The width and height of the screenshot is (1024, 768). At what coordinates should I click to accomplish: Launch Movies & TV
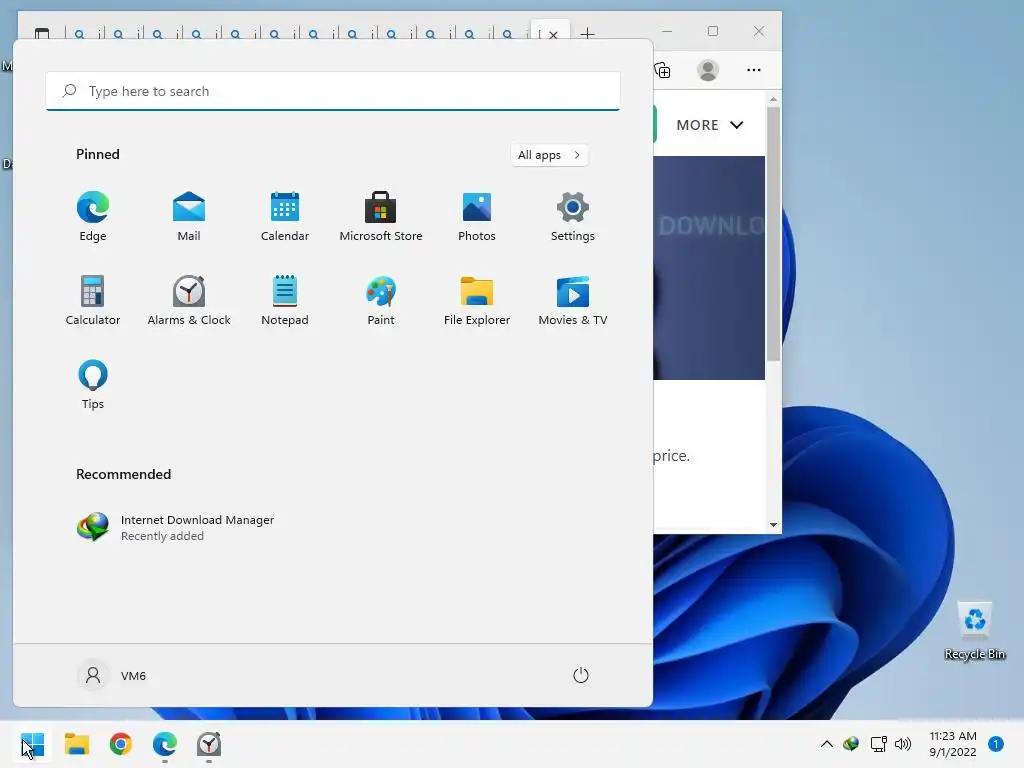[573, 300]
